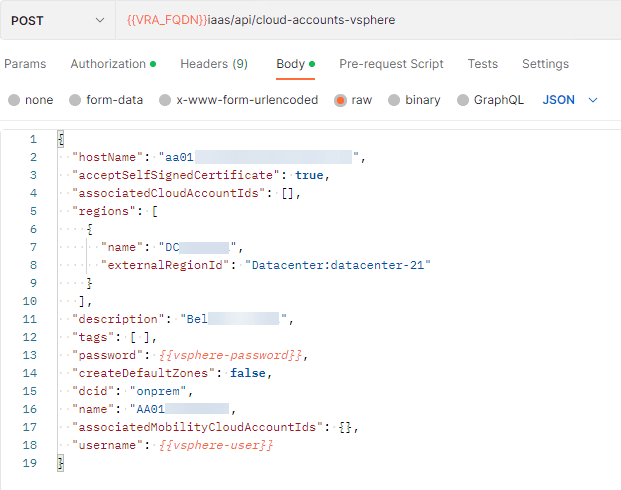Switch to the Tests tab
This screenshot has height=490, width=621.
coord(483,64)
